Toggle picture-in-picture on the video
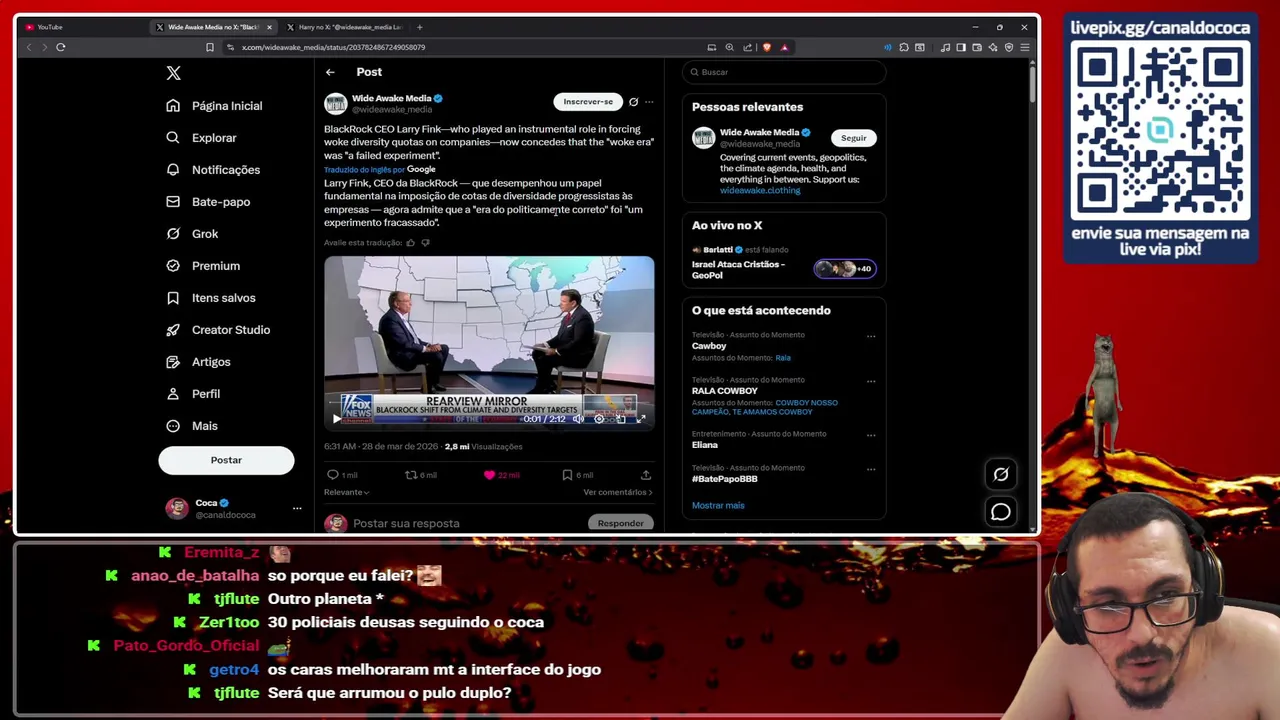 coord(620,419)
